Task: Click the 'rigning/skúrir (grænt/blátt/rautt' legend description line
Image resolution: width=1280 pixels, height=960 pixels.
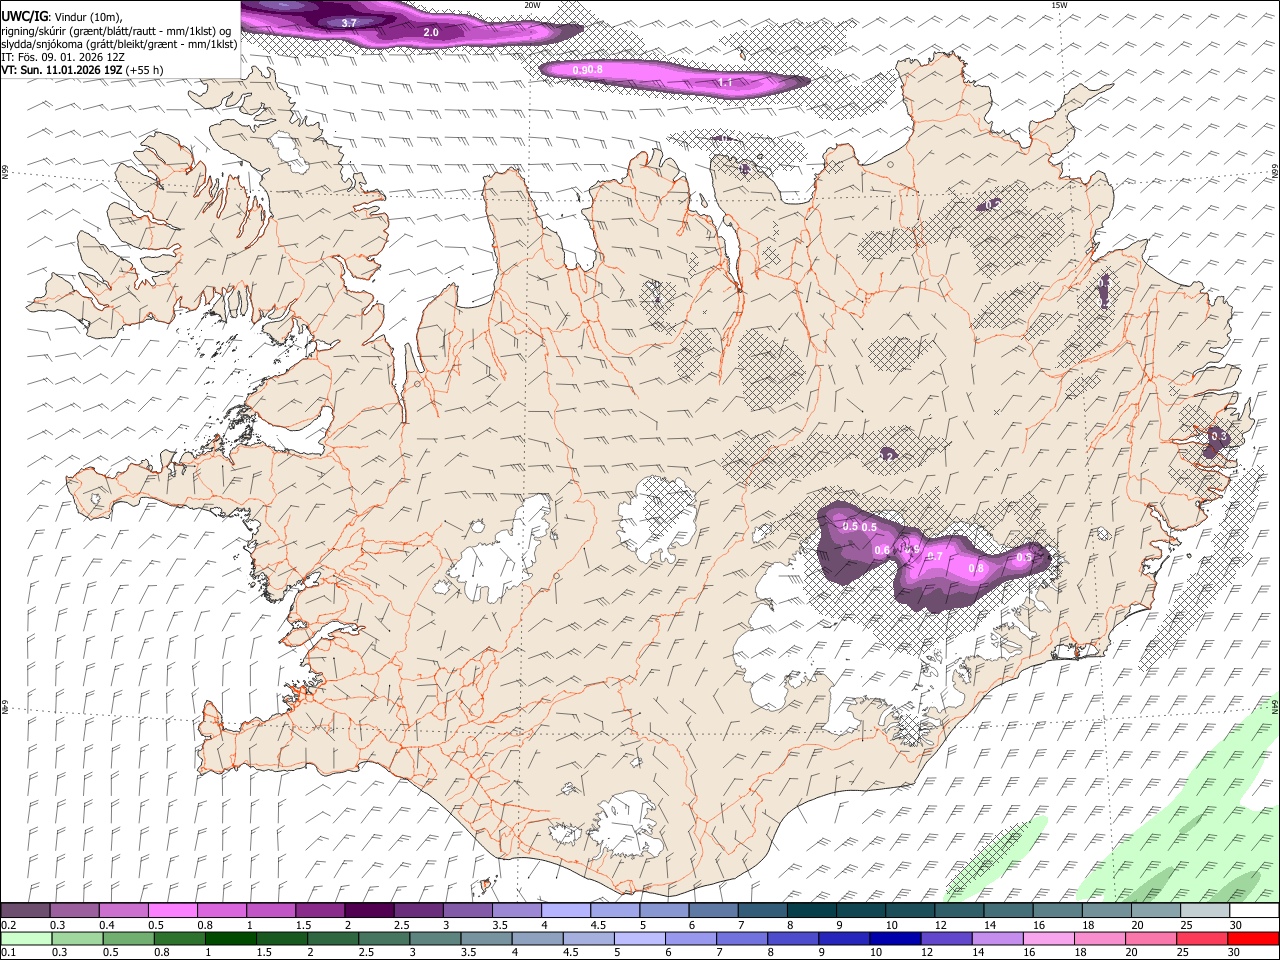Action: click(117, 30)
